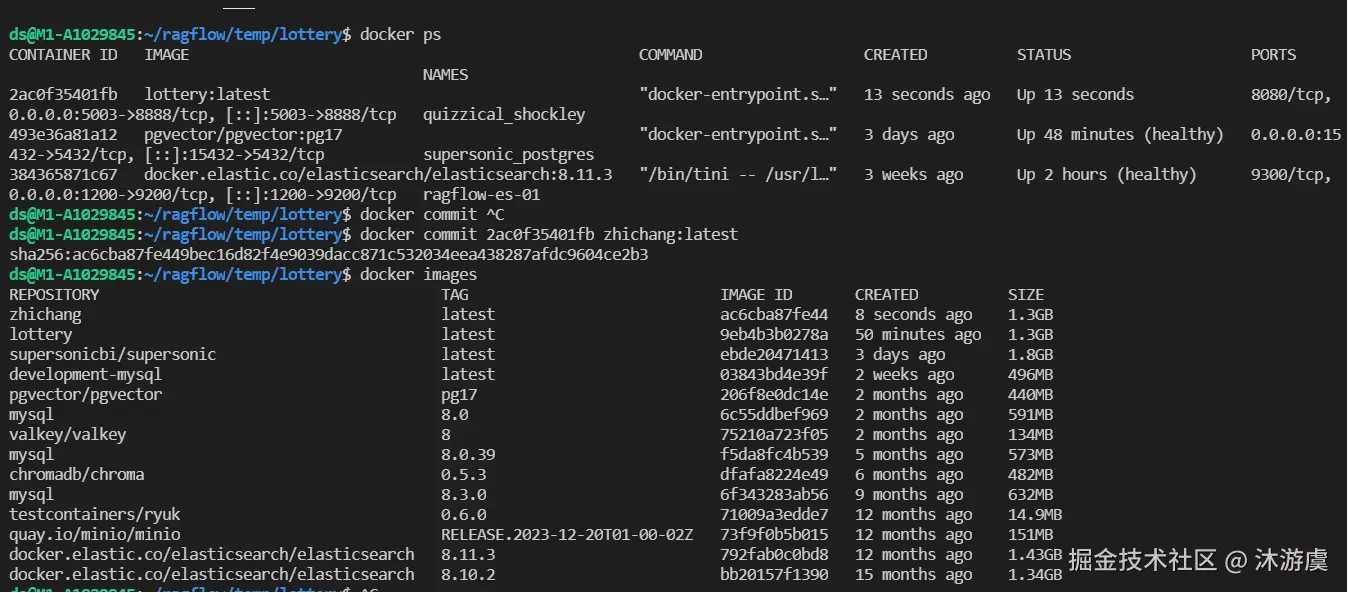
Task: Click the REPOSITORY column header
Action: [54, 294]
